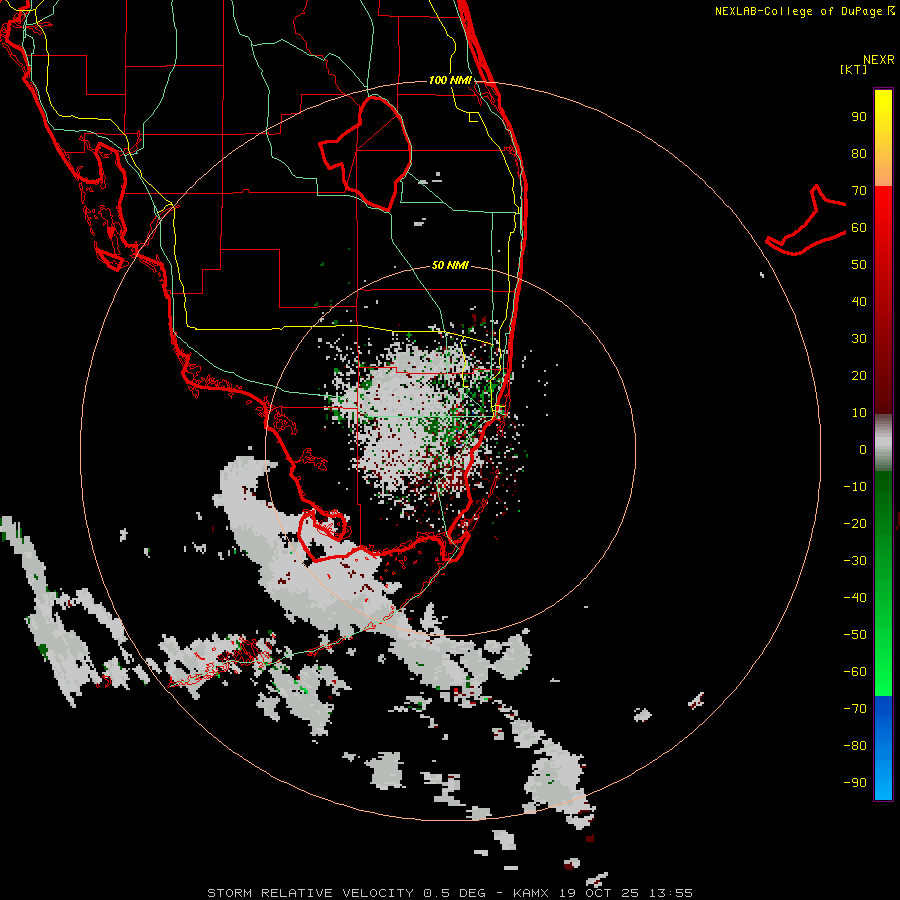The width and height of the screenshot is (900, 900).
Task: Click the 0 value on velocity scale
Action: pyautogui.click(x=863, y=450)
